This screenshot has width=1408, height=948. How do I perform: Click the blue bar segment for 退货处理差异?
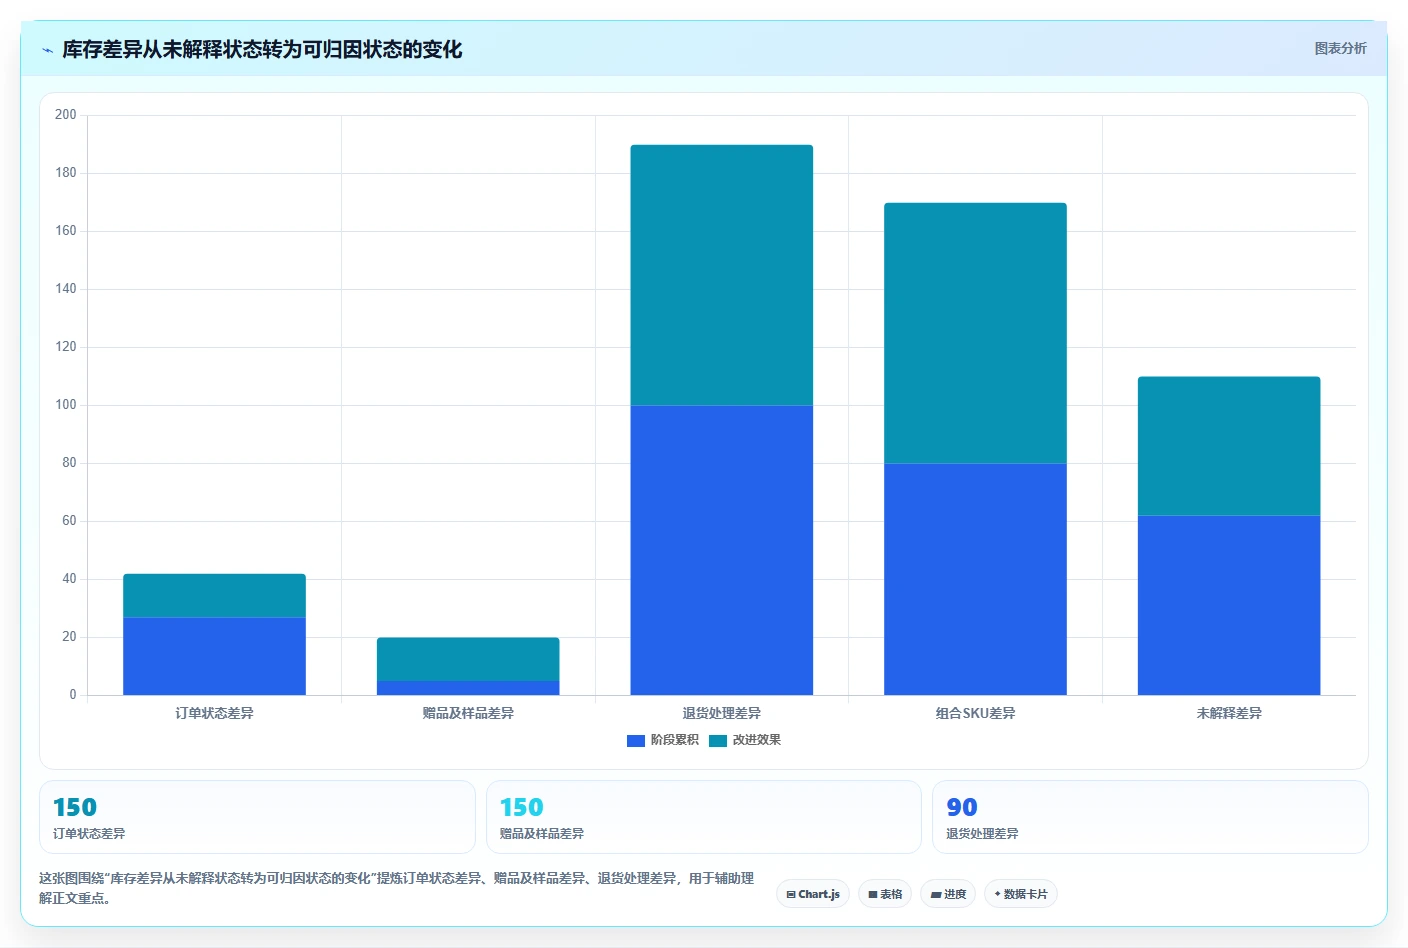tap(721, 550)
